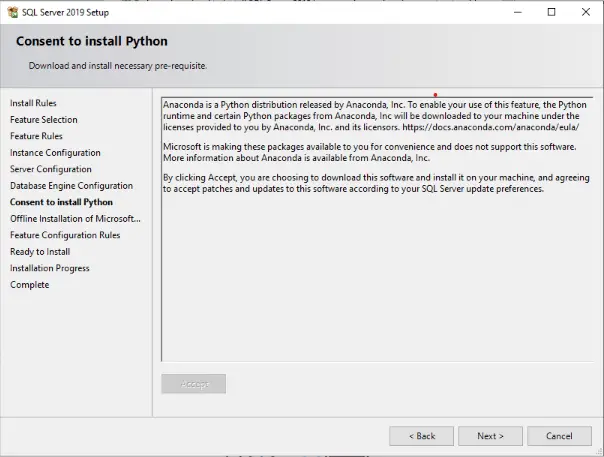
Task: Open the Feature Selection step
Action: coord(44,120)
